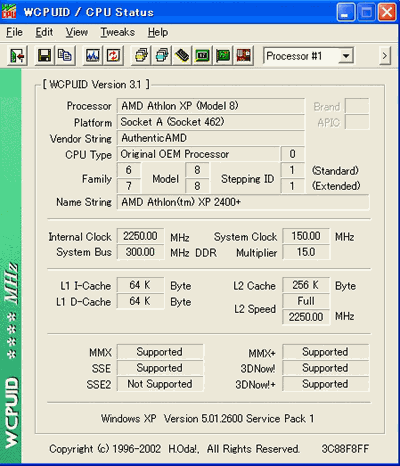Viewport: 400px width, 466px height.
Task: Open the Help menu
Action: pos(158,32)
